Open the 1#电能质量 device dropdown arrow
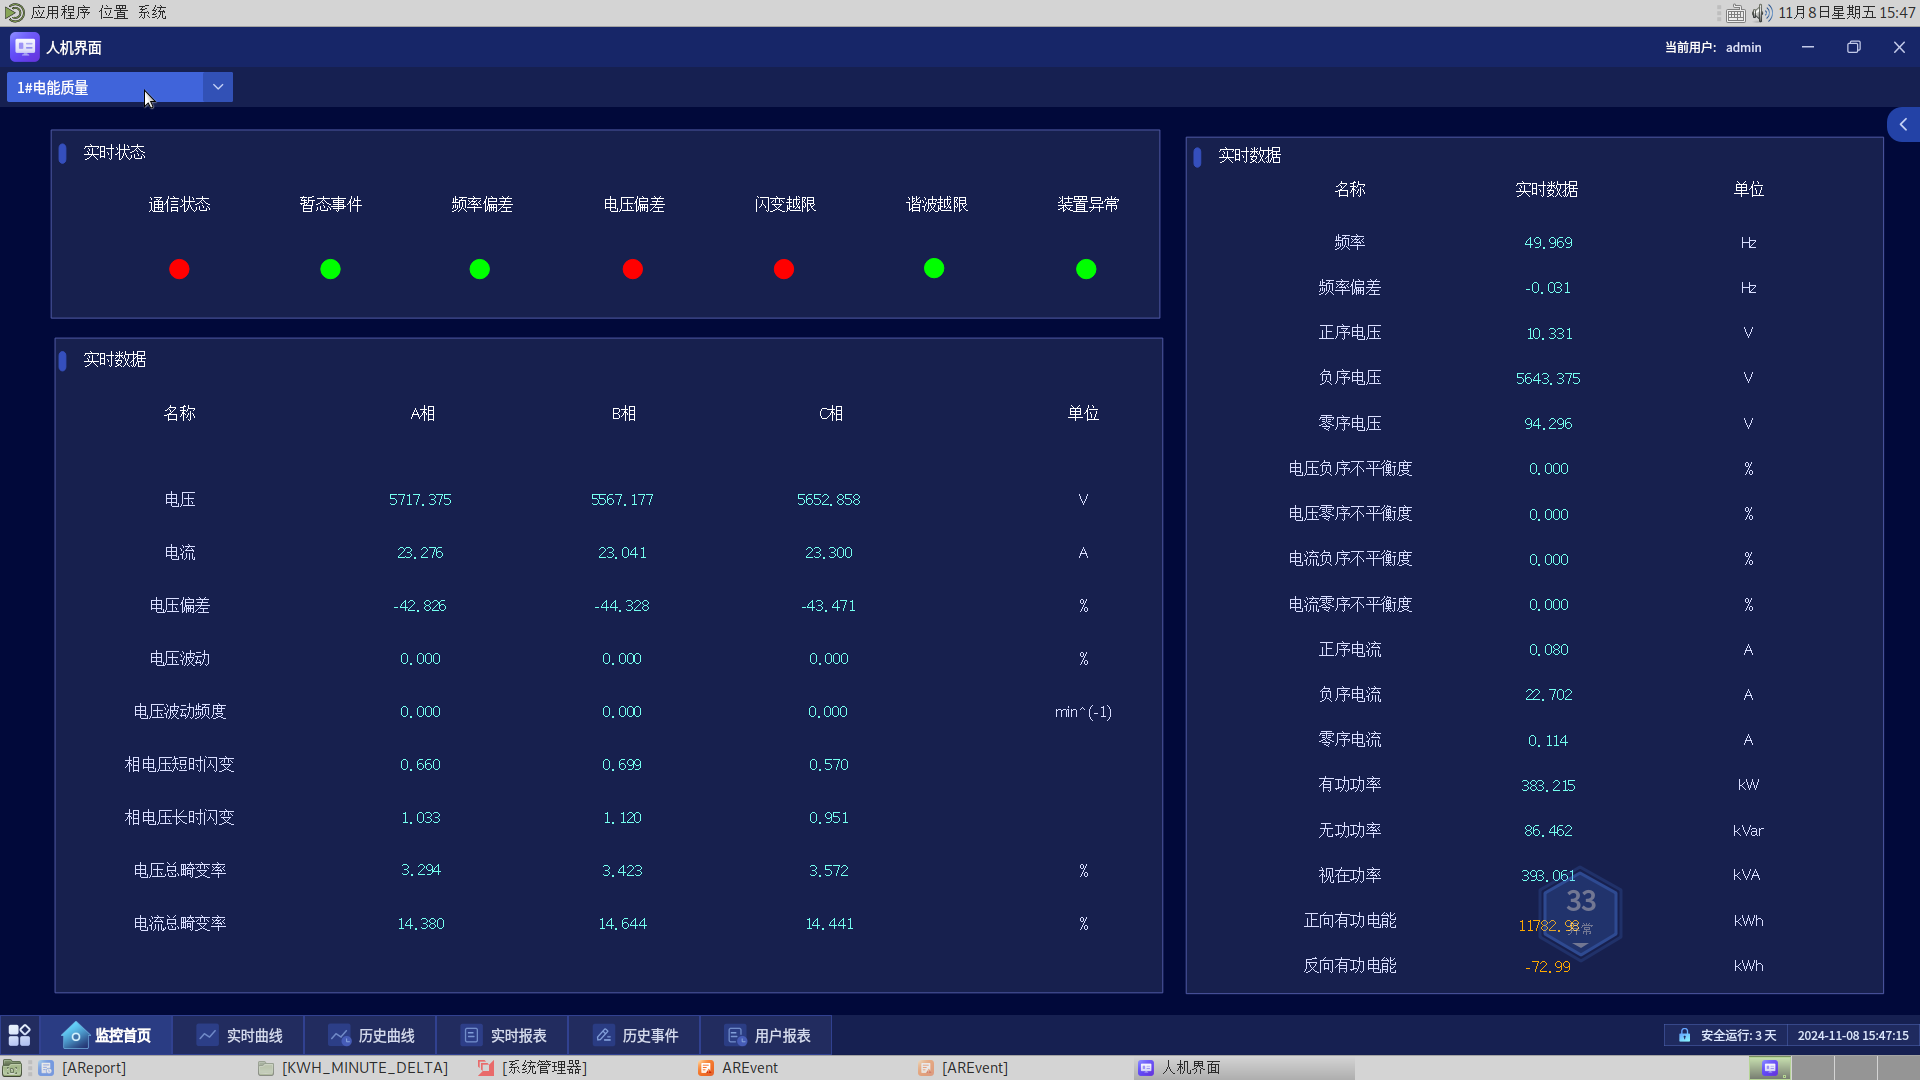1920x1080 pixels. (x=217, y=87)
